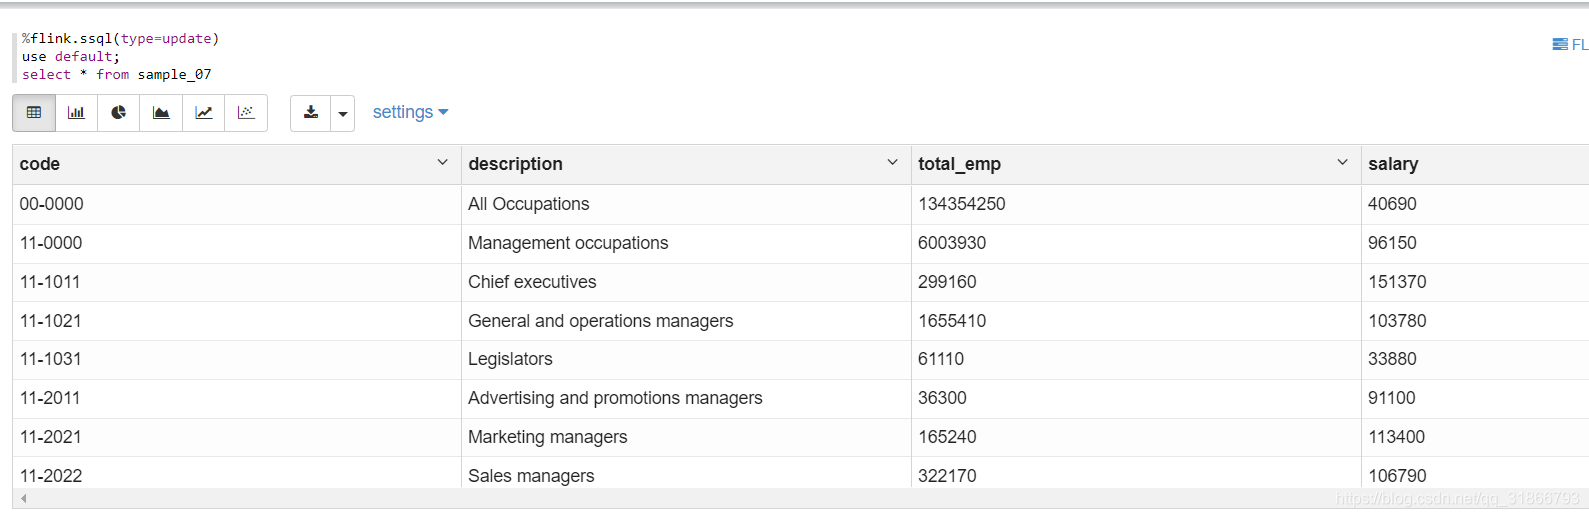
Task: Open the description column menu chevron
Action: click(x=893, y=162)
